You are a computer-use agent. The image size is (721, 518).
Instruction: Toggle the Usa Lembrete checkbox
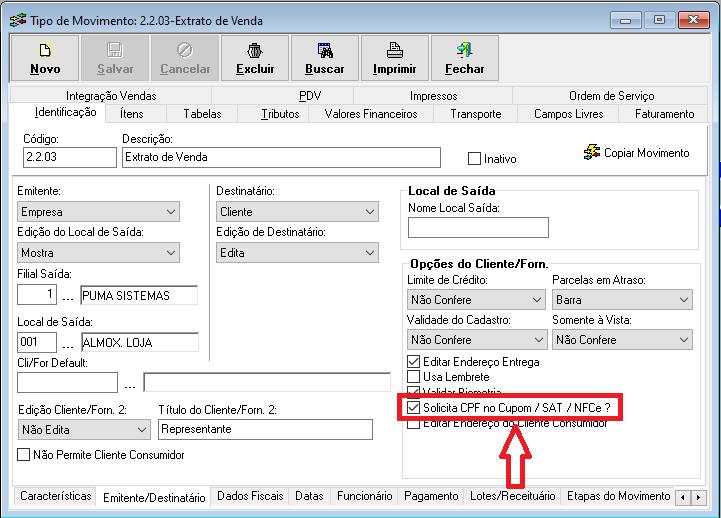click(414, 377)
